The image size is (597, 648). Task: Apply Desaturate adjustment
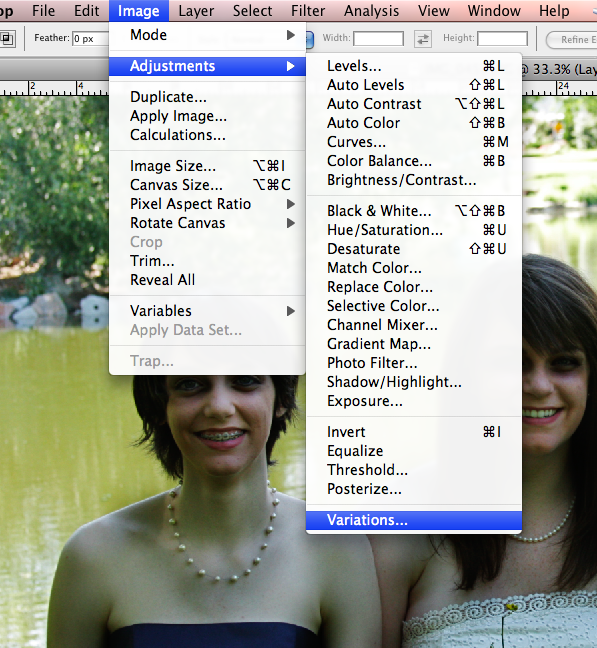click(414, 249)
